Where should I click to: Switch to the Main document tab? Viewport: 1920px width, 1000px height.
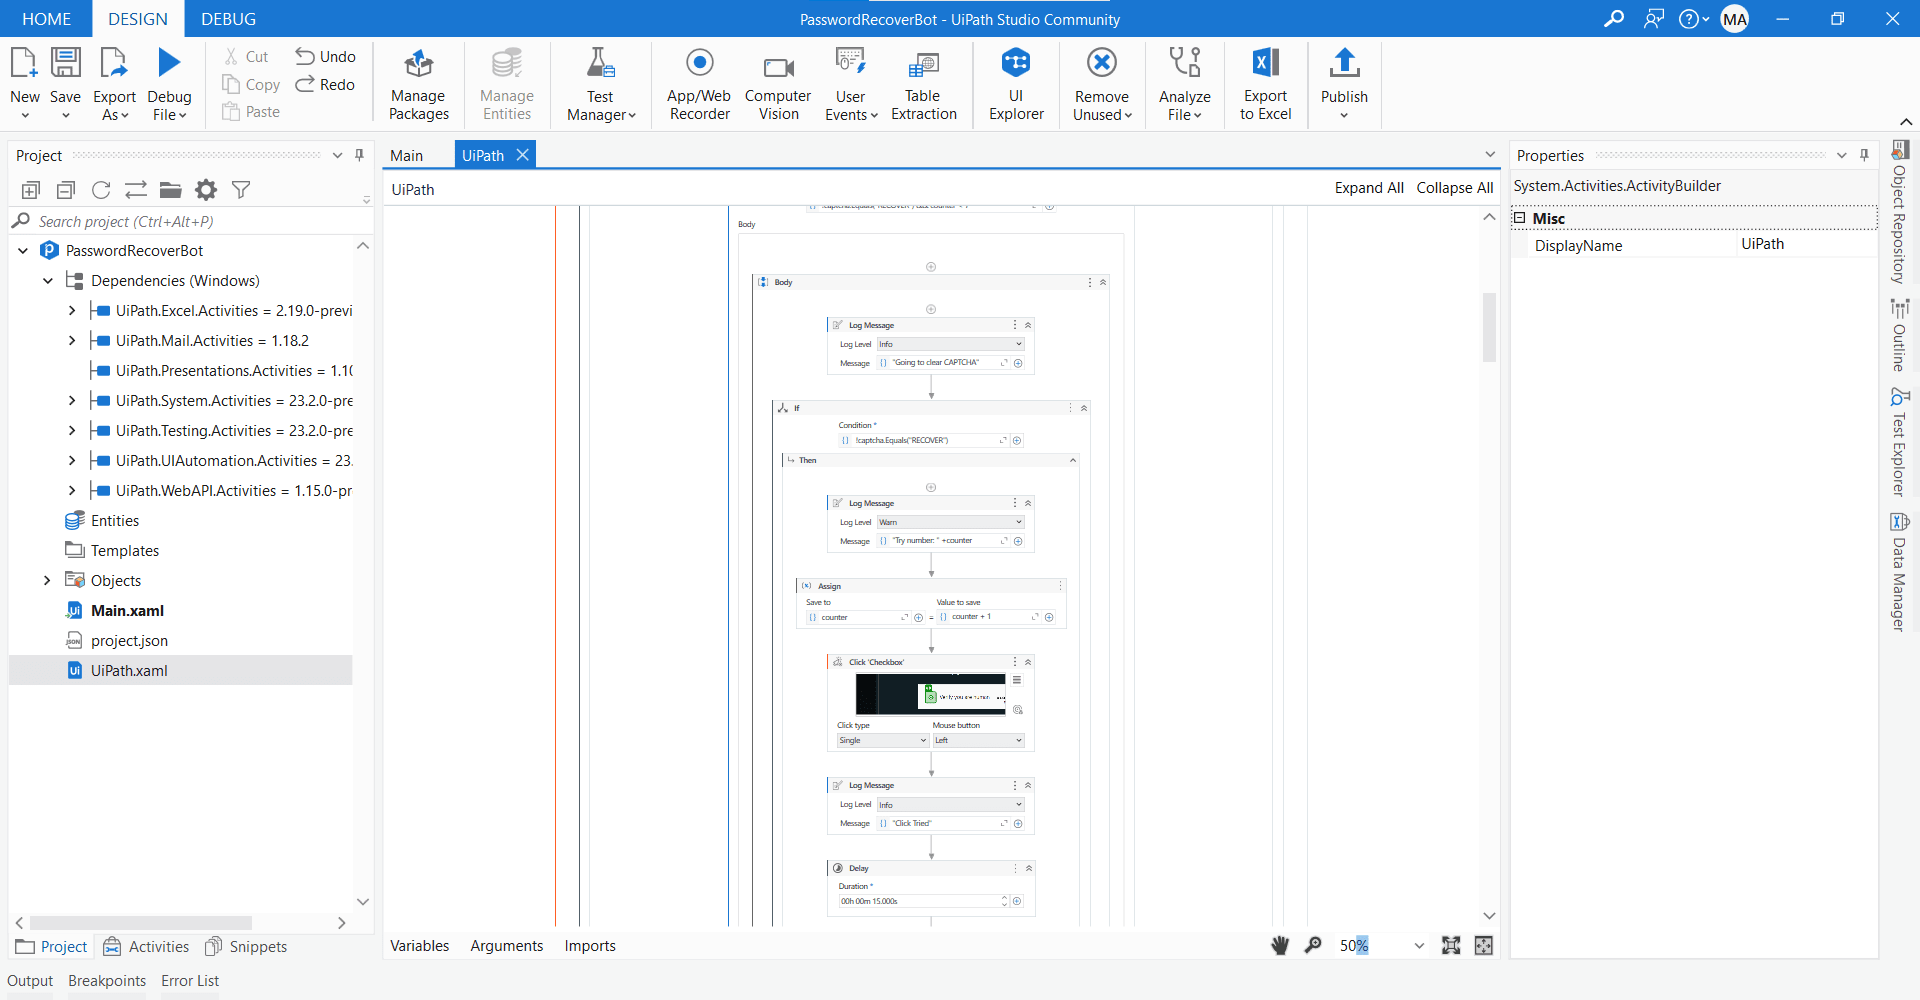pos(407,155)
